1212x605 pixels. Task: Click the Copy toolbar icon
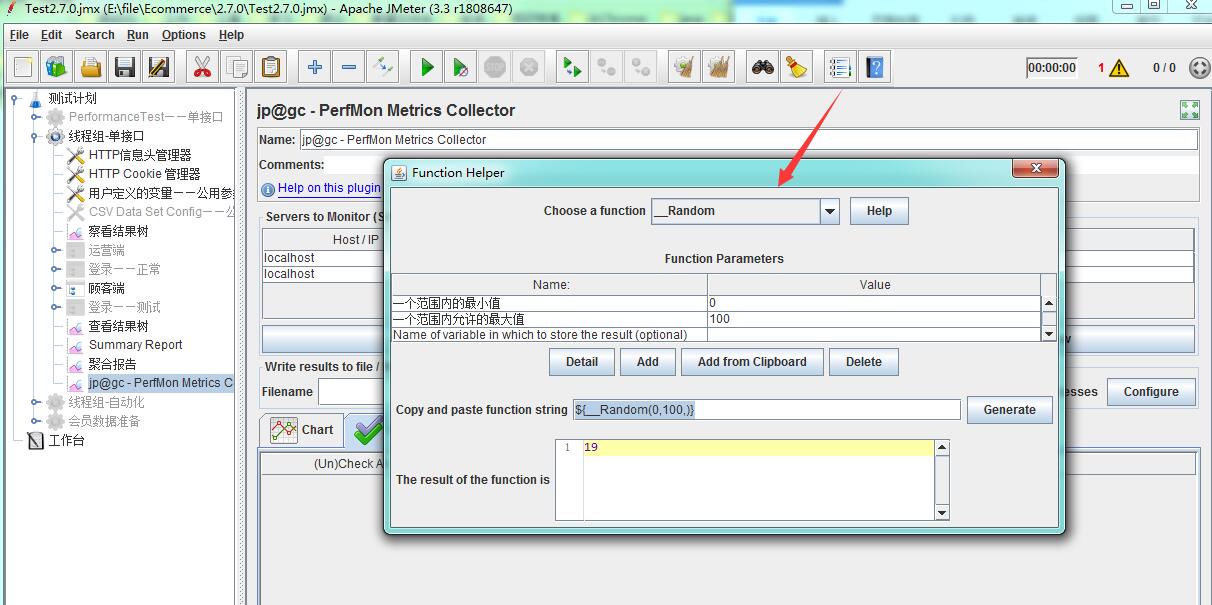pos(237,67)
